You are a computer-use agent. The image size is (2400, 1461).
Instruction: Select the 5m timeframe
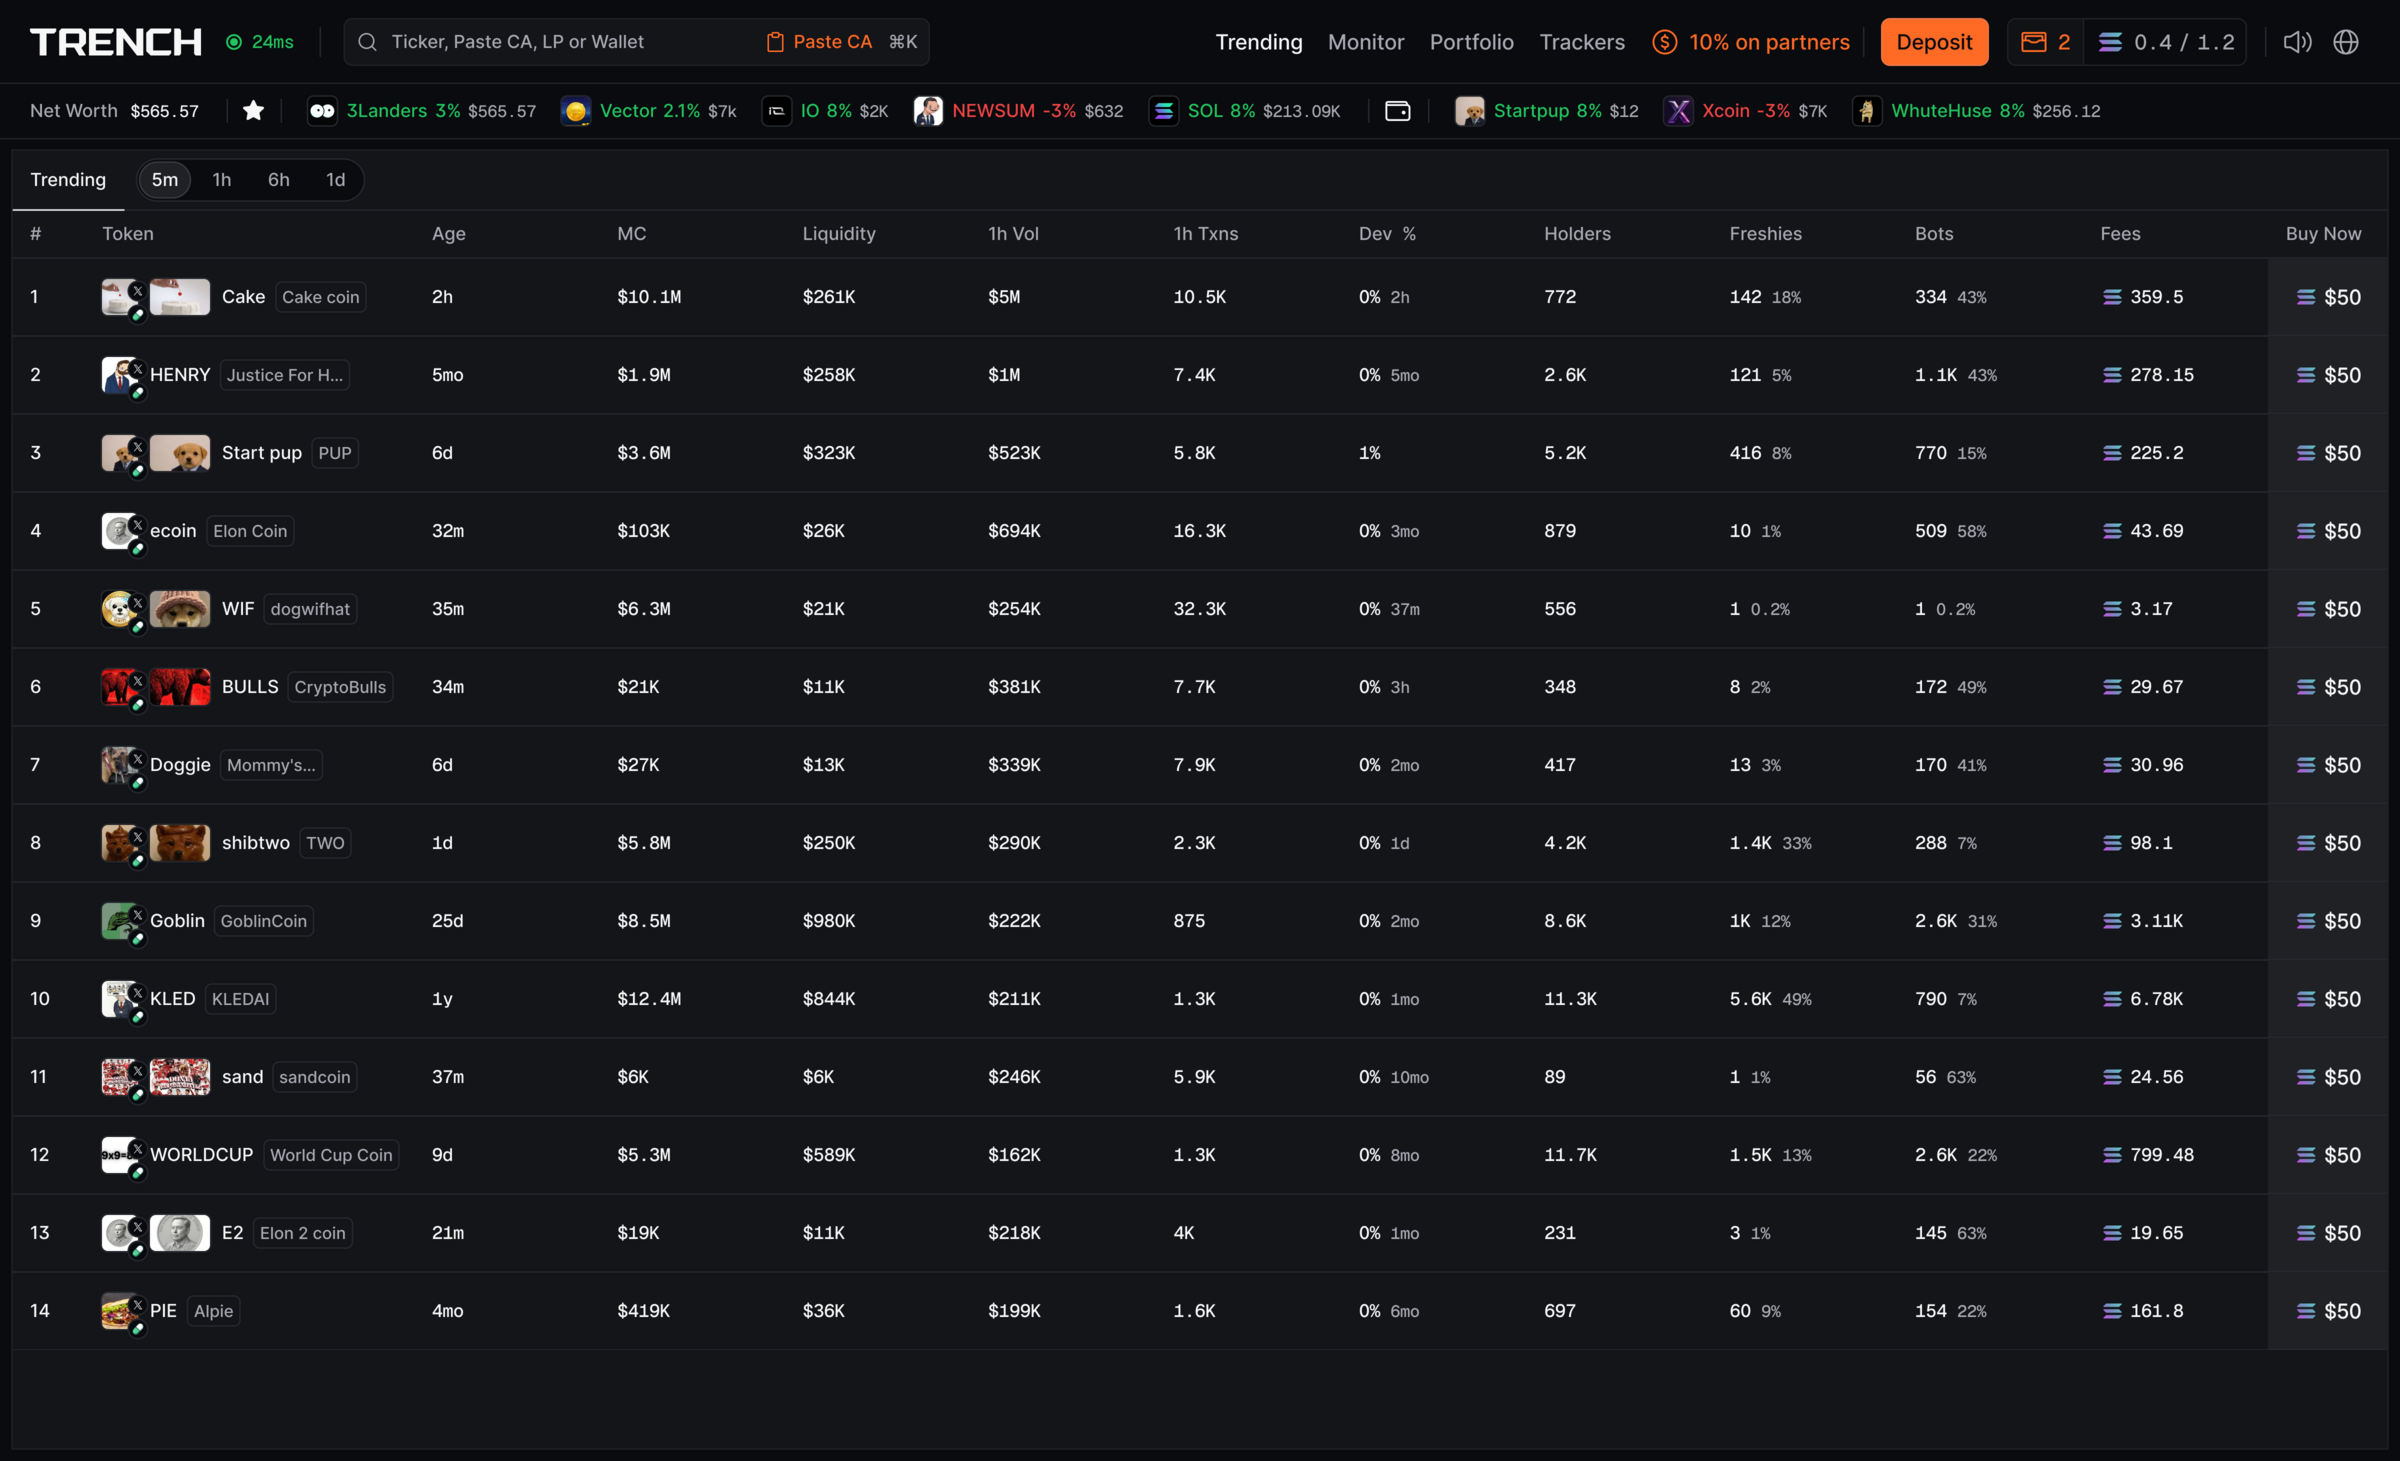pos(165,180)
